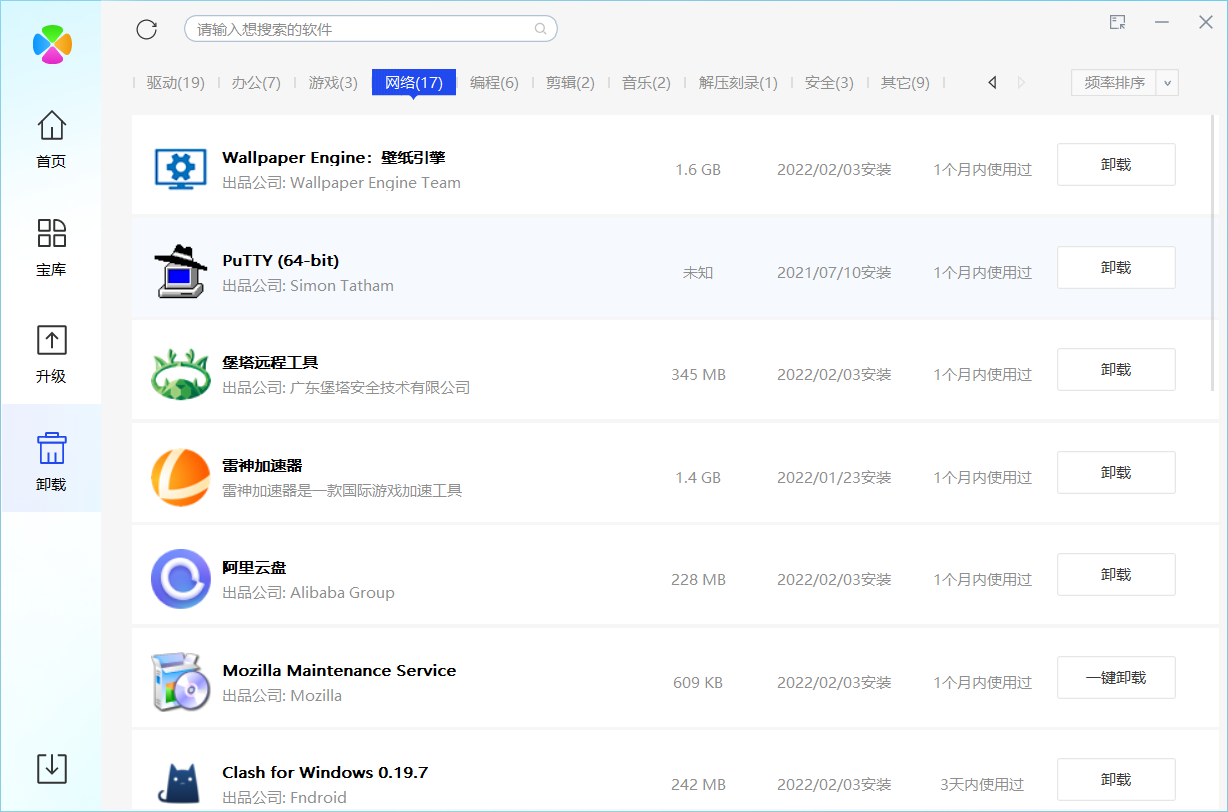1228x812 pixels.
Task: Click the 堡塔远程工具 name text
Action: (x=270, y=362)
